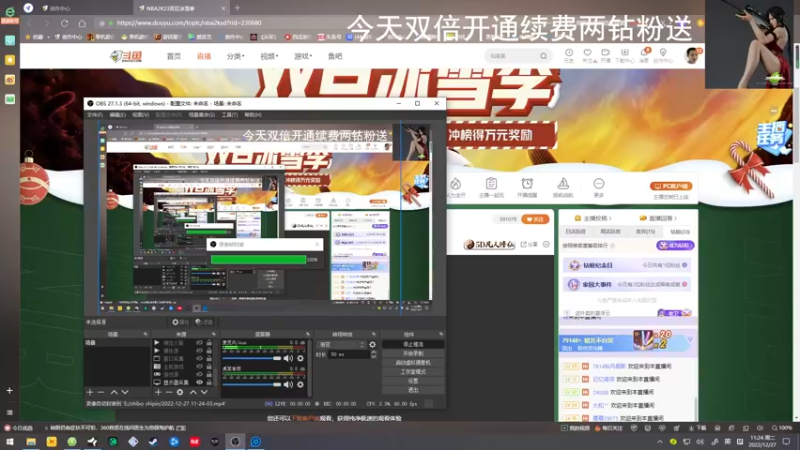The width and height of the screenshot is (800, 450).
Task: Open the OBS 文件(F) menu
Action: tap(95, 115)
